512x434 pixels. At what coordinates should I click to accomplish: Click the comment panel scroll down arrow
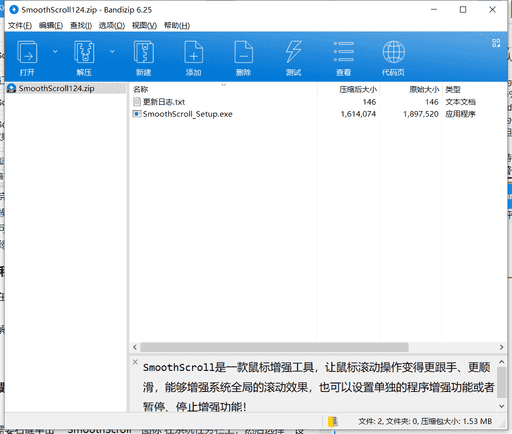[502, 406]
